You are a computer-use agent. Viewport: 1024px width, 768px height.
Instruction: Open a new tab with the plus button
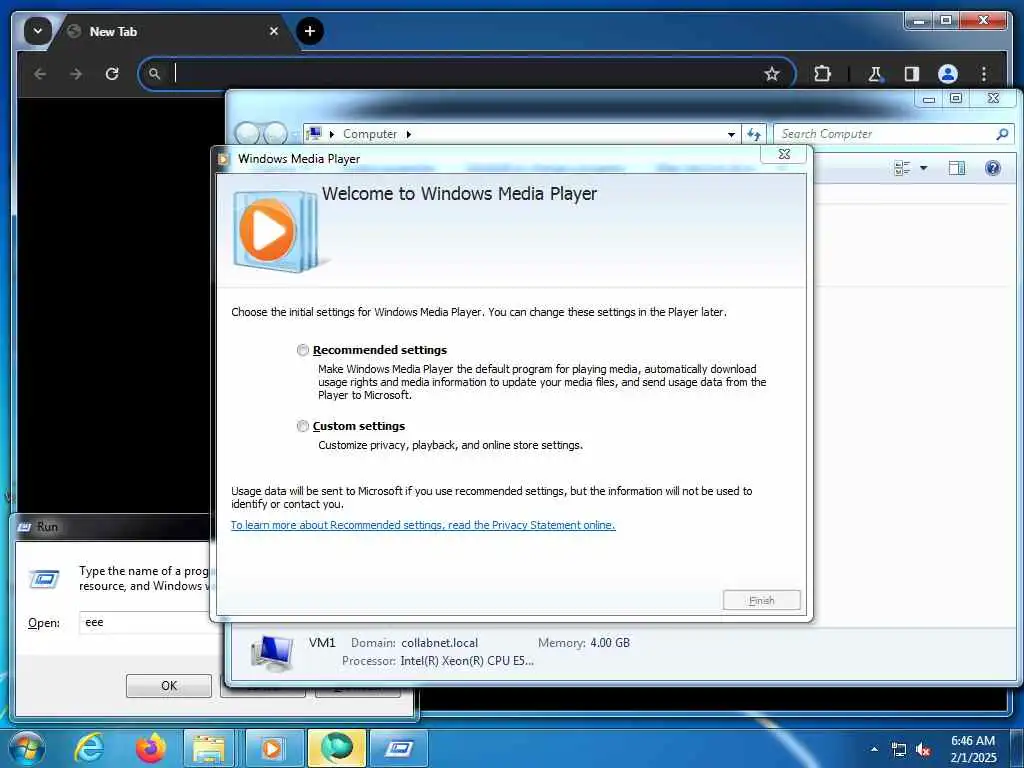[x=310, y=31]
